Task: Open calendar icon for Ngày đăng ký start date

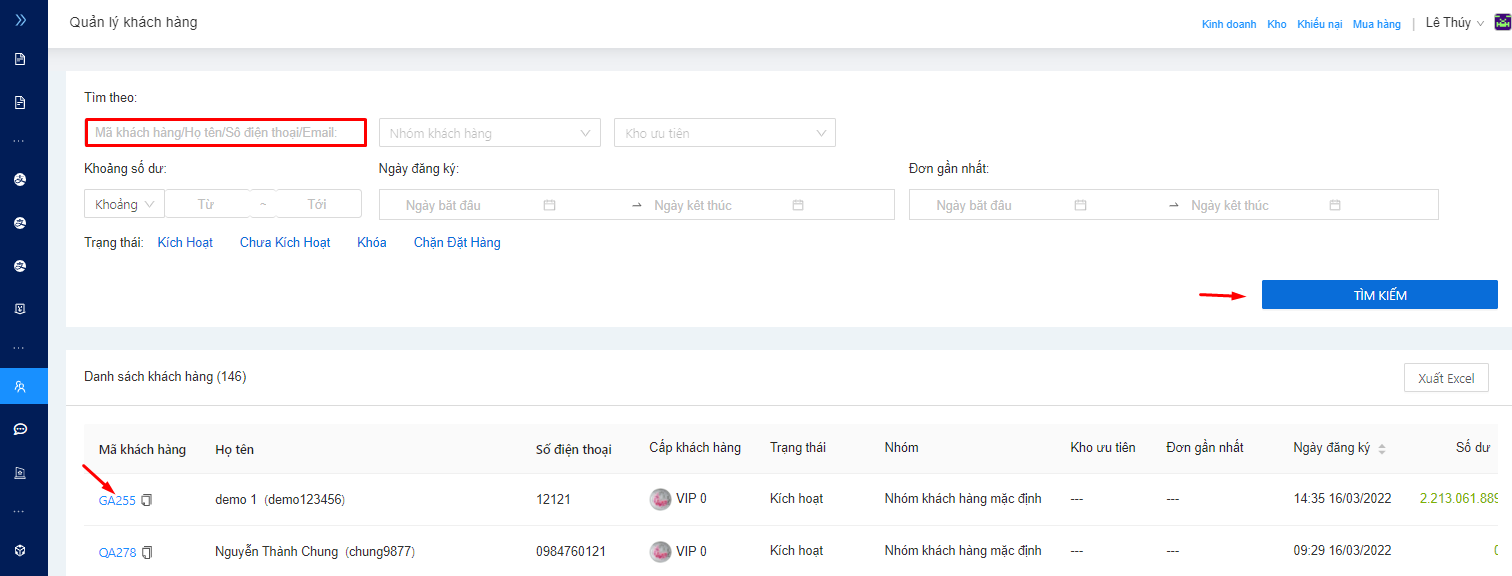Action: point(549,205)
